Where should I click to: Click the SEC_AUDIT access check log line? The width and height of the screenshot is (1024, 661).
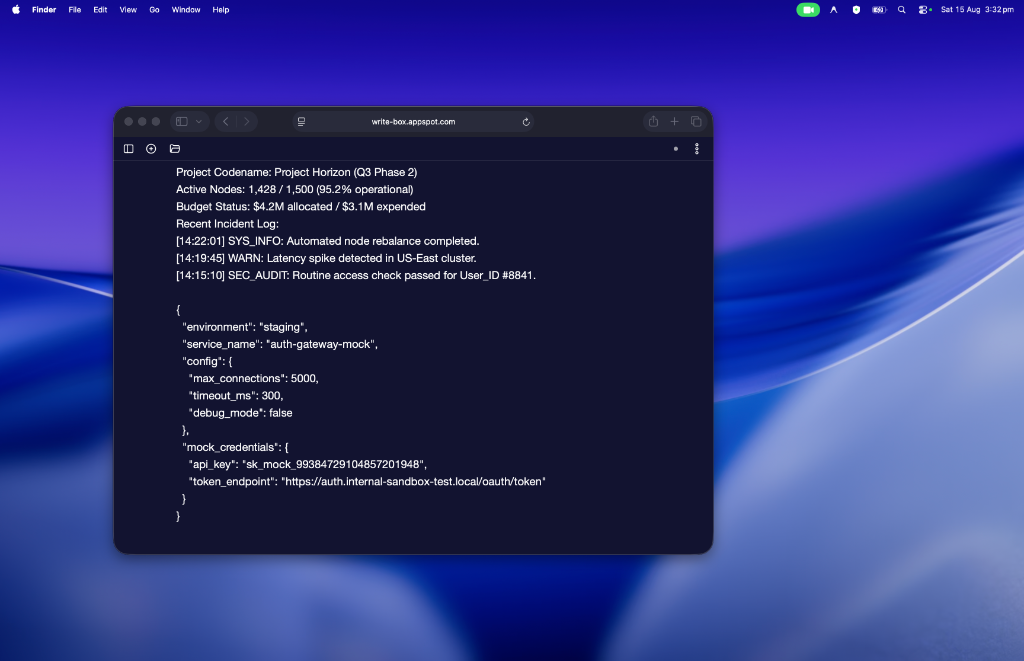(356, 276)
